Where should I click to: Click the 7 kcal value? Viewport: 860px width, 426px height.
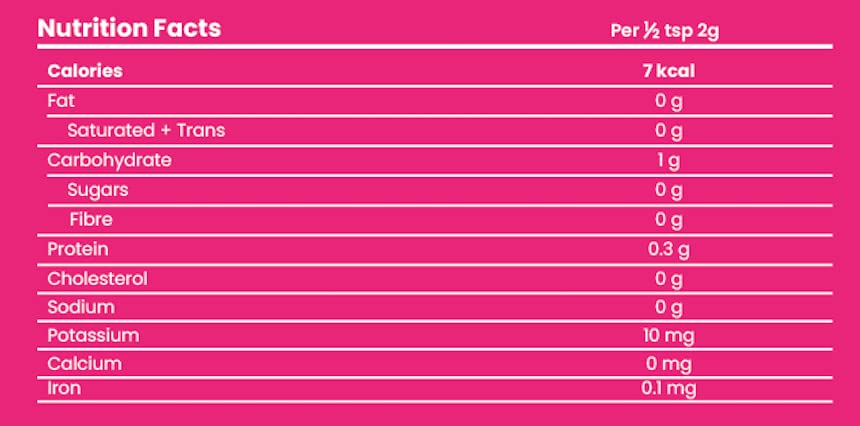tap(669, 71)
